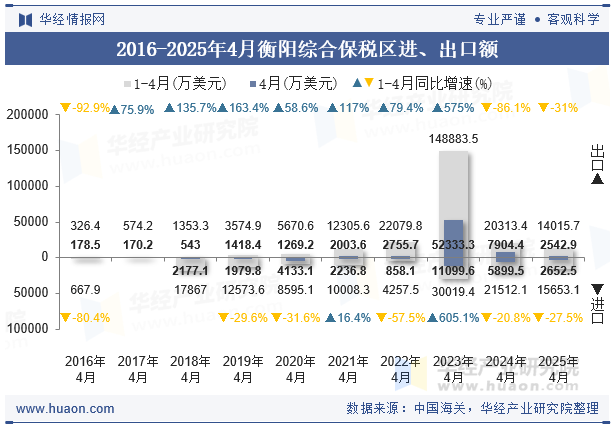Click the blue 2024 April bar
This screenshot has height=427, width=615.
506,257
